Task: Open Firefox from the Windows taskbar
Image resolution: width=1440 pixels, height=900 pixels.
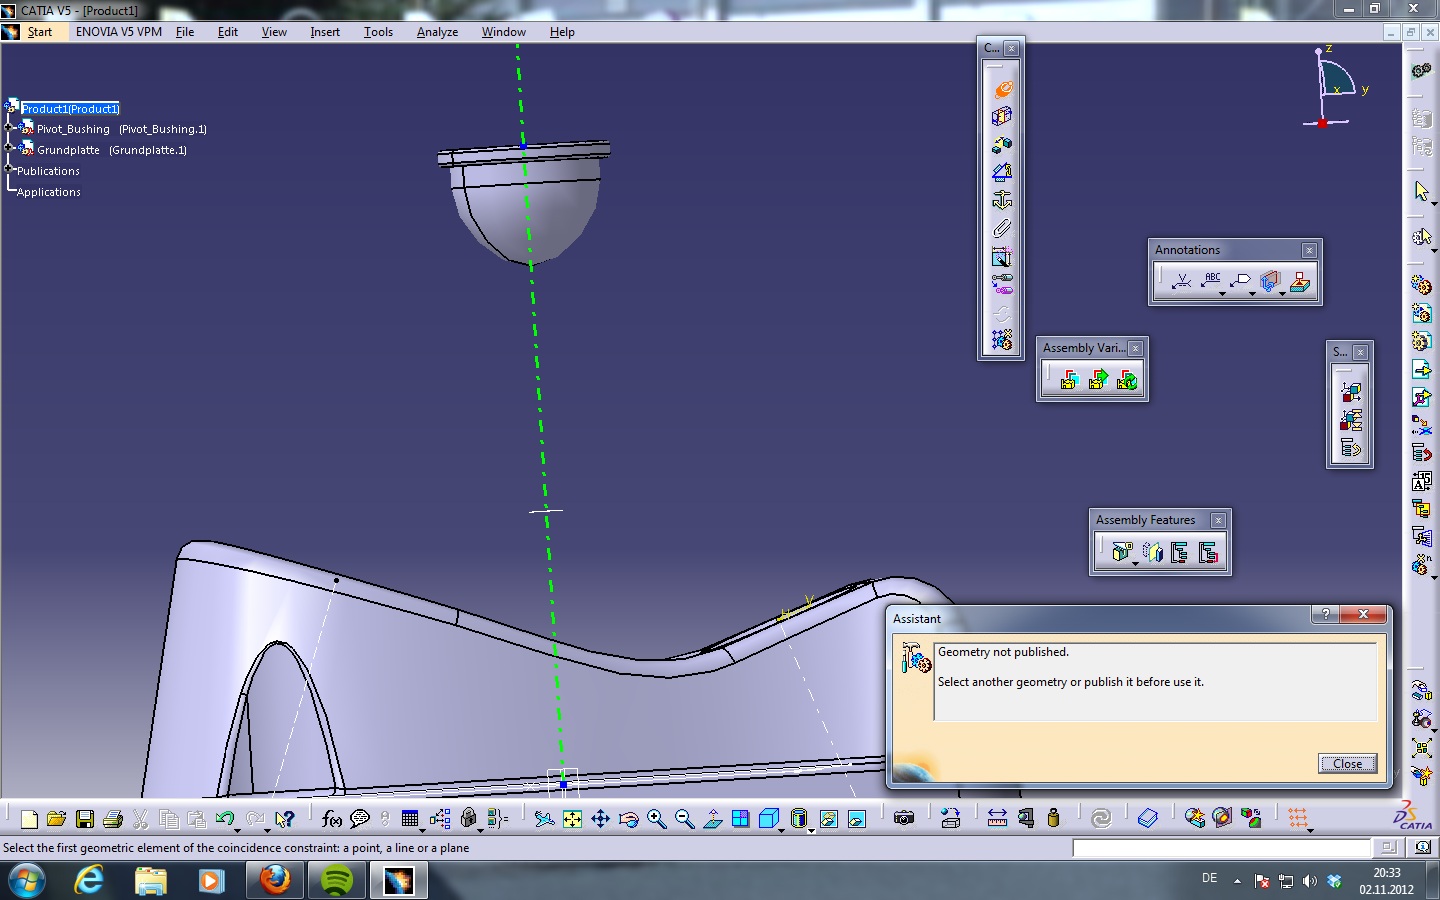Action: coord(274,880)
